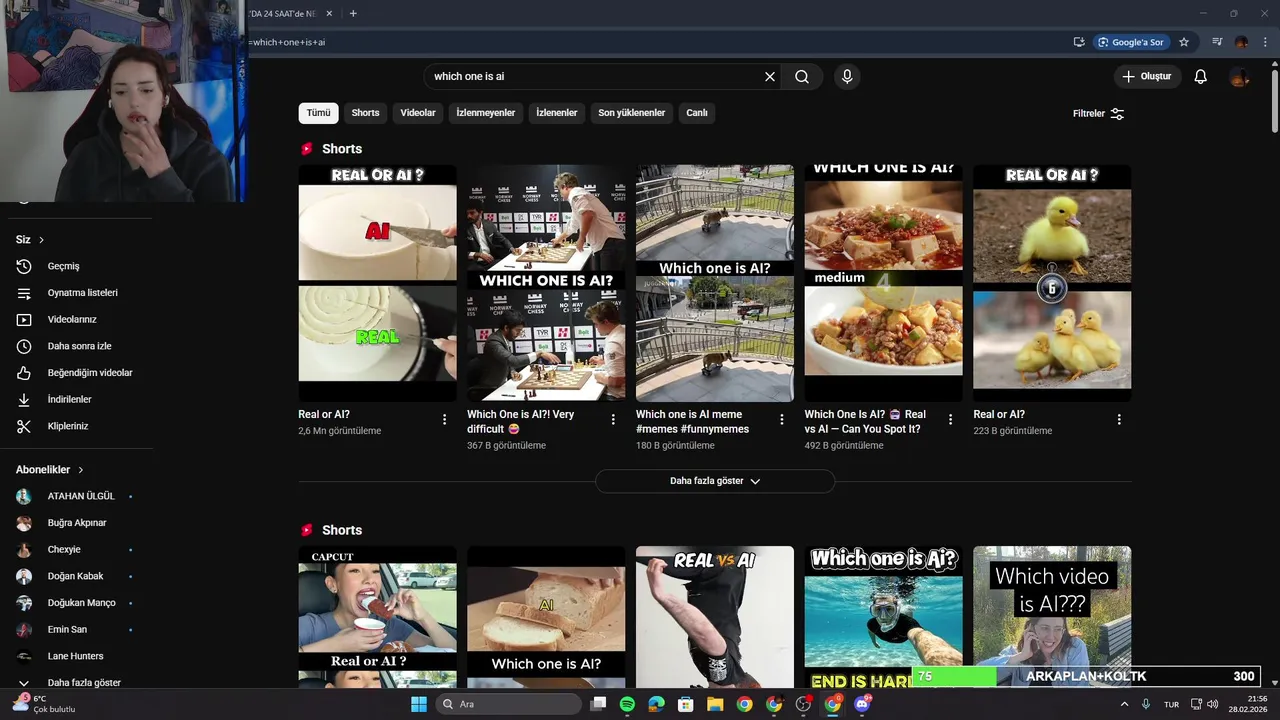Viewport: 1280px width, 720px height.
Task: Play the chess Which One is AI short thumbnail
Action: [546, 283]
